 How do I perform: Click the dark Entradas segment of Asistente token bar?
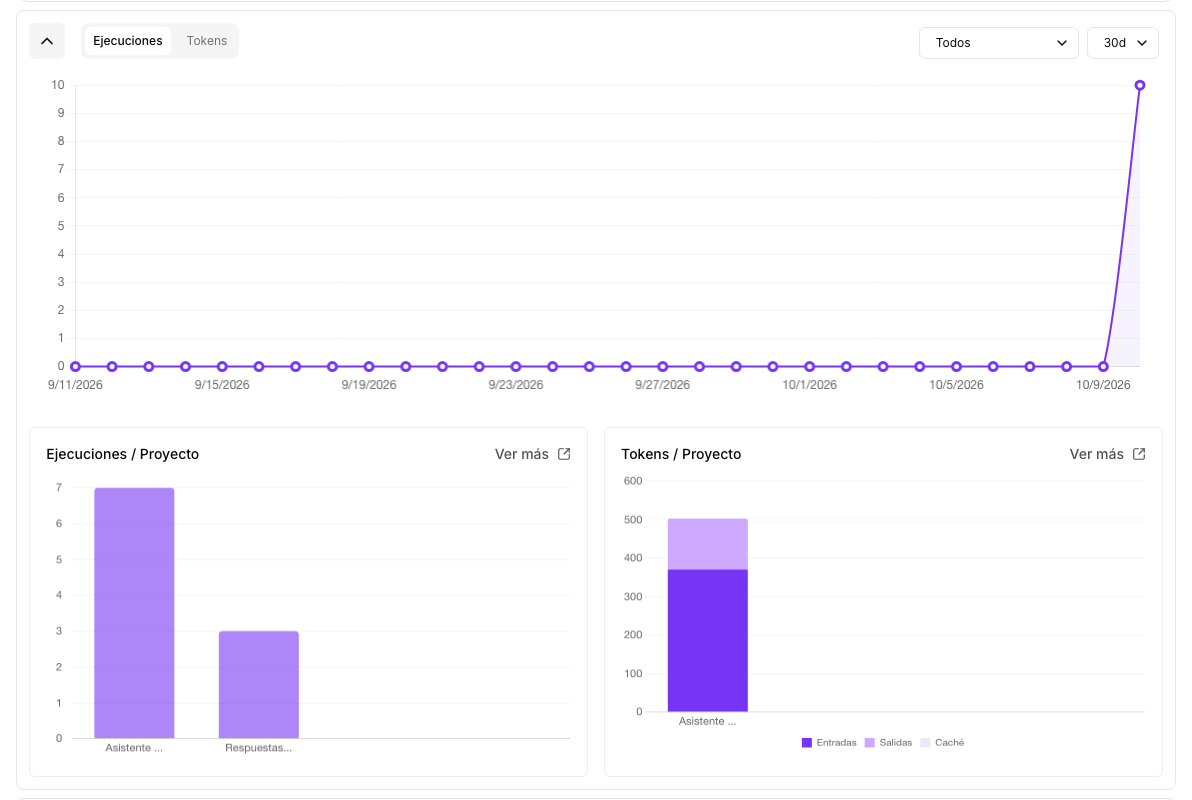coord(708,640)
